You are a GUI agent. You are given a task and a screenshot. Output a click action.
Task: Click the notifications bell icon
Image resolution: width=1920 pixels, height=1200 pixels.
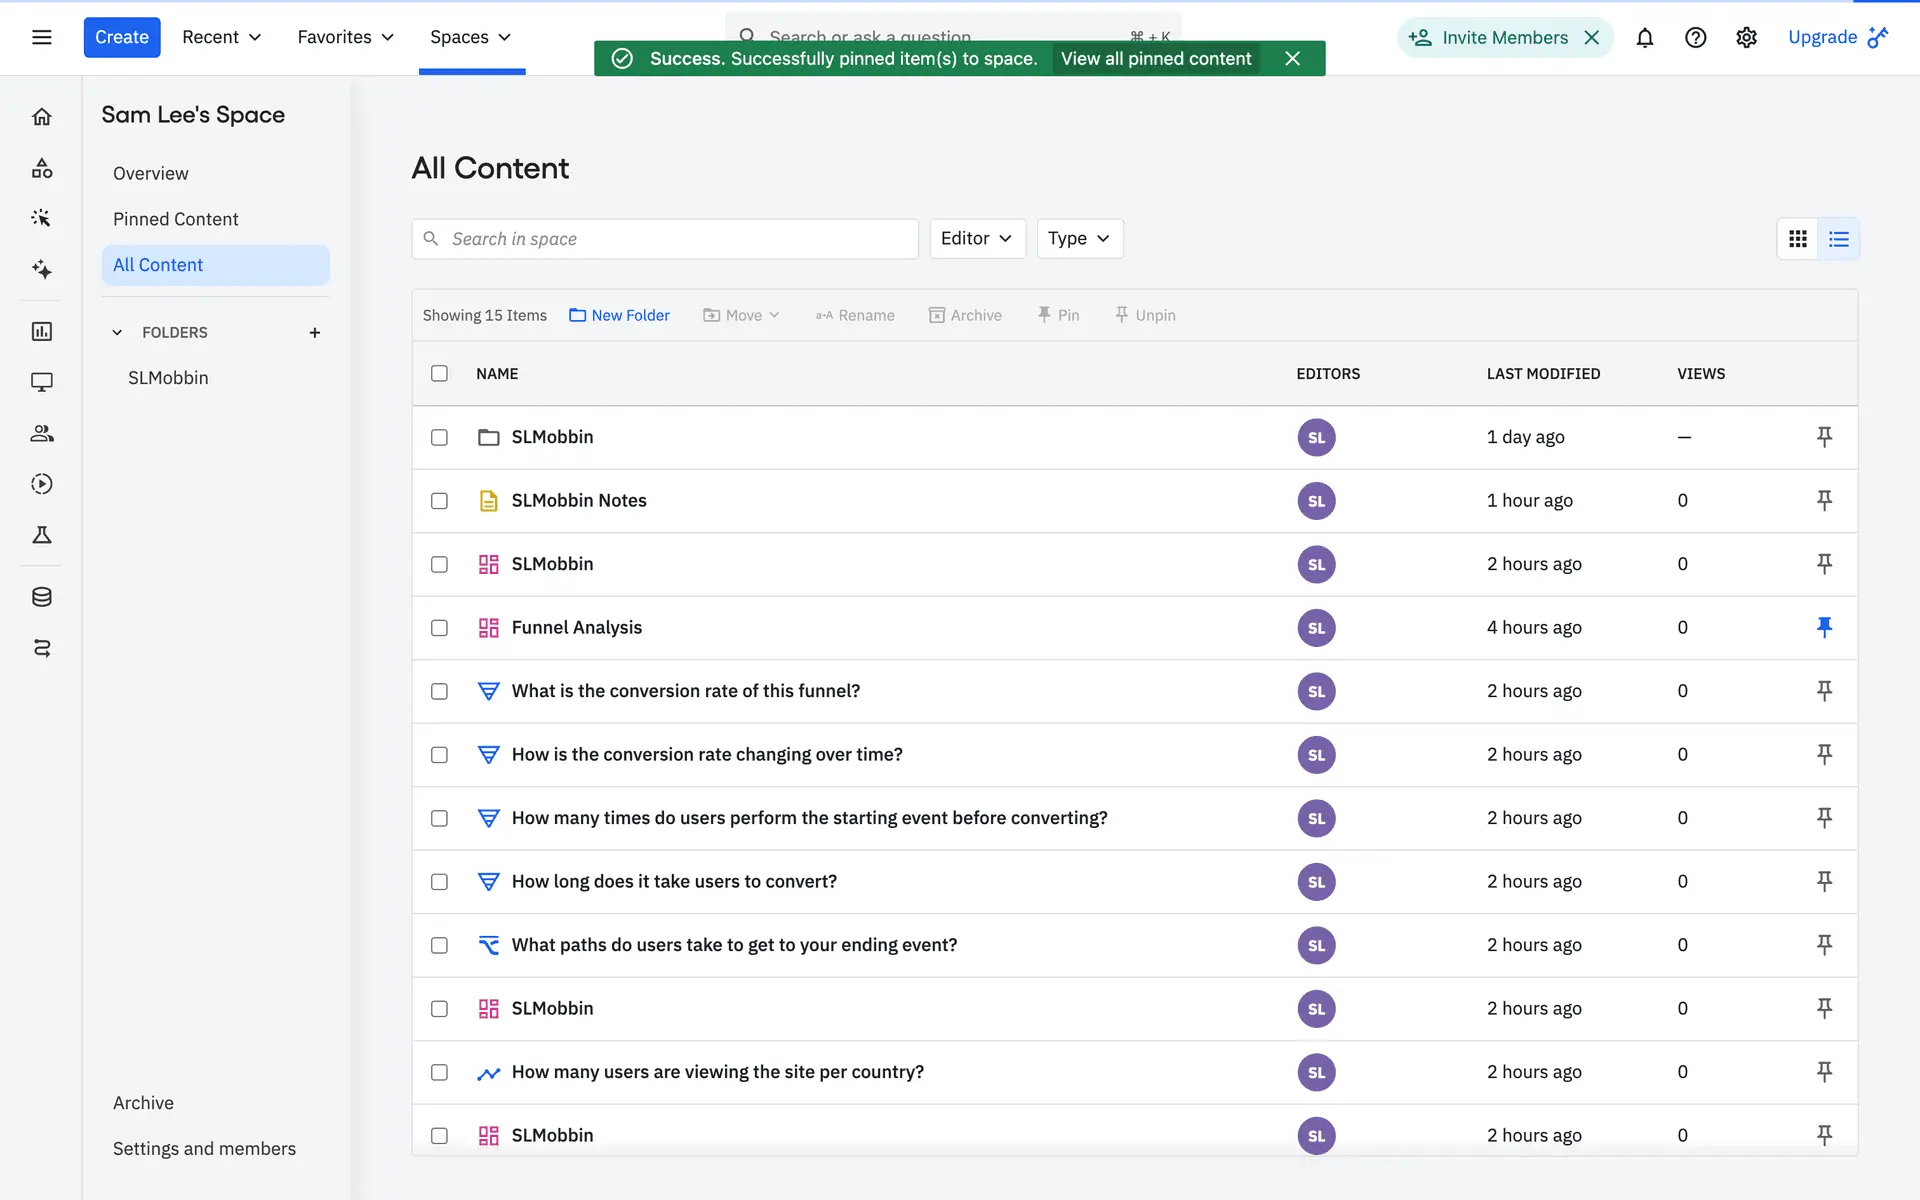tap(1644, 38)
